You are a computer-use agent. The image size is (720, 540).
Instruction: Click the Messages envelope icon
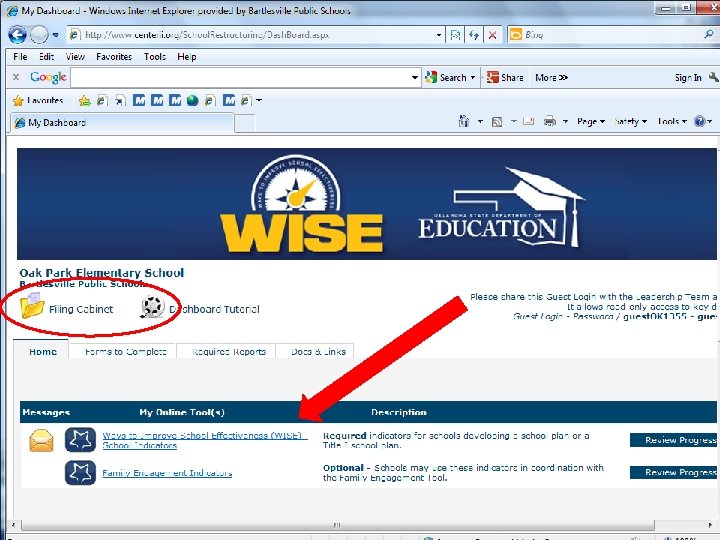coord(41,440)
